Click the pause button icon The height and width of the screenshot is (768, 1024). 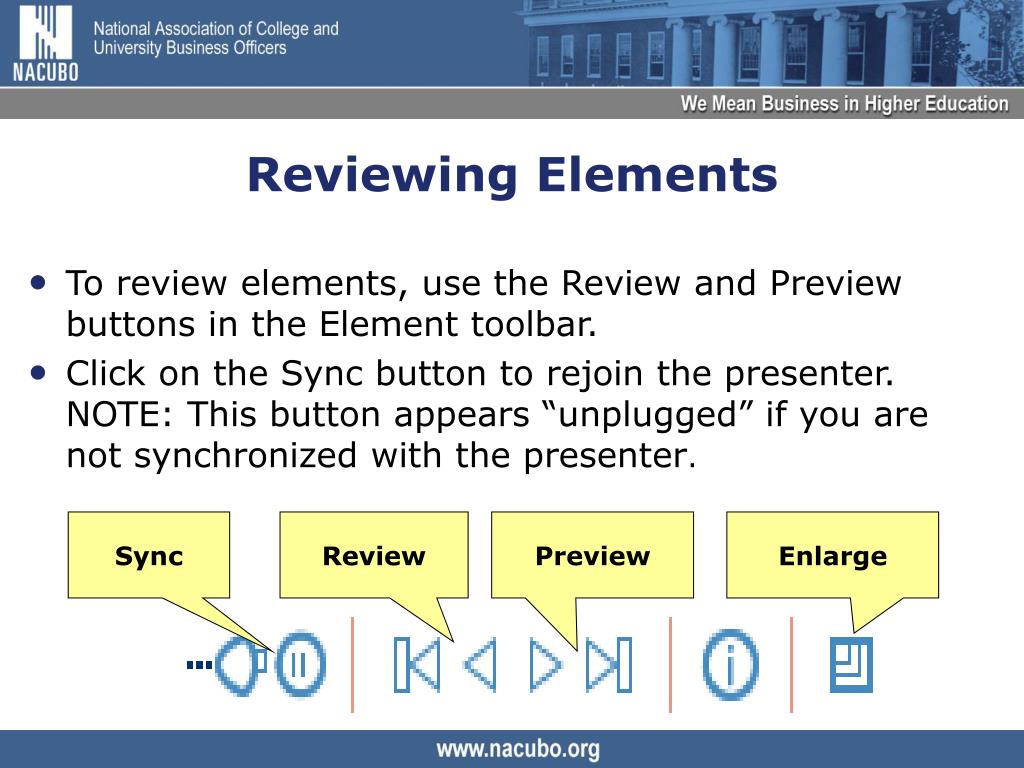300,665
